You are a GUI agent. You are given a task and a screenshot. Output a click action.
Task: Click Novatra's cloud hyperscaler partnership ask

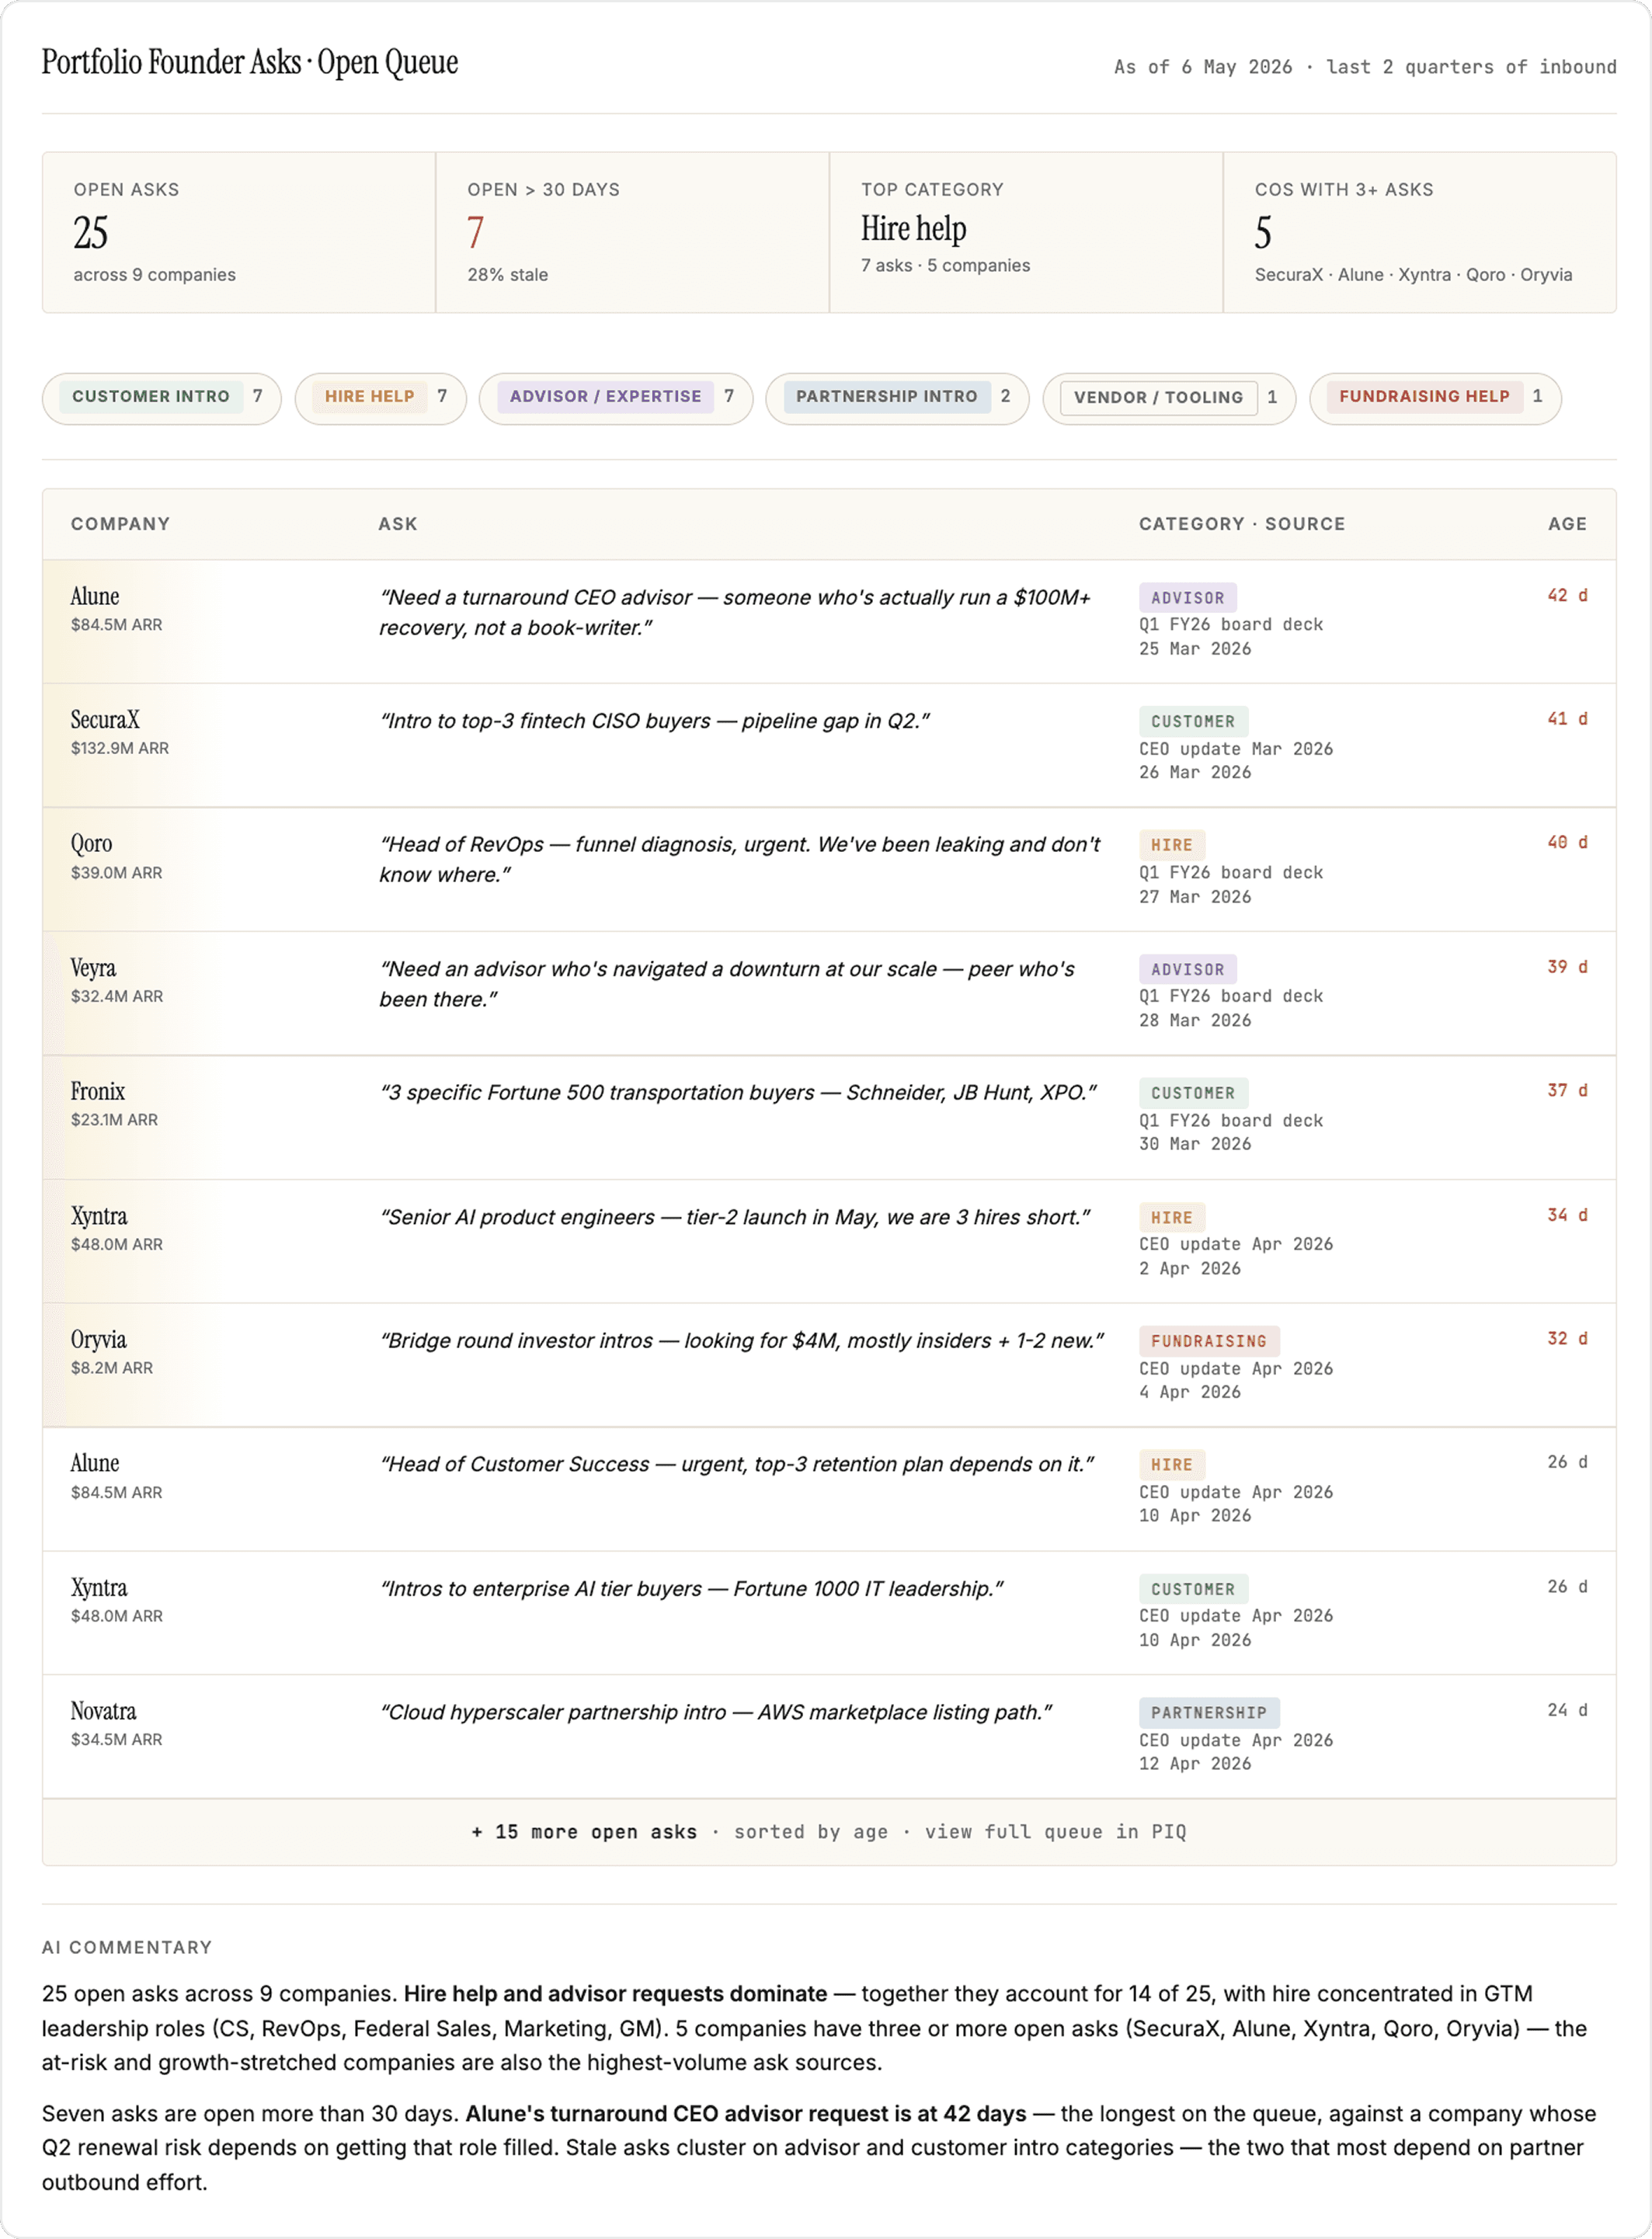click(715, 1713)
